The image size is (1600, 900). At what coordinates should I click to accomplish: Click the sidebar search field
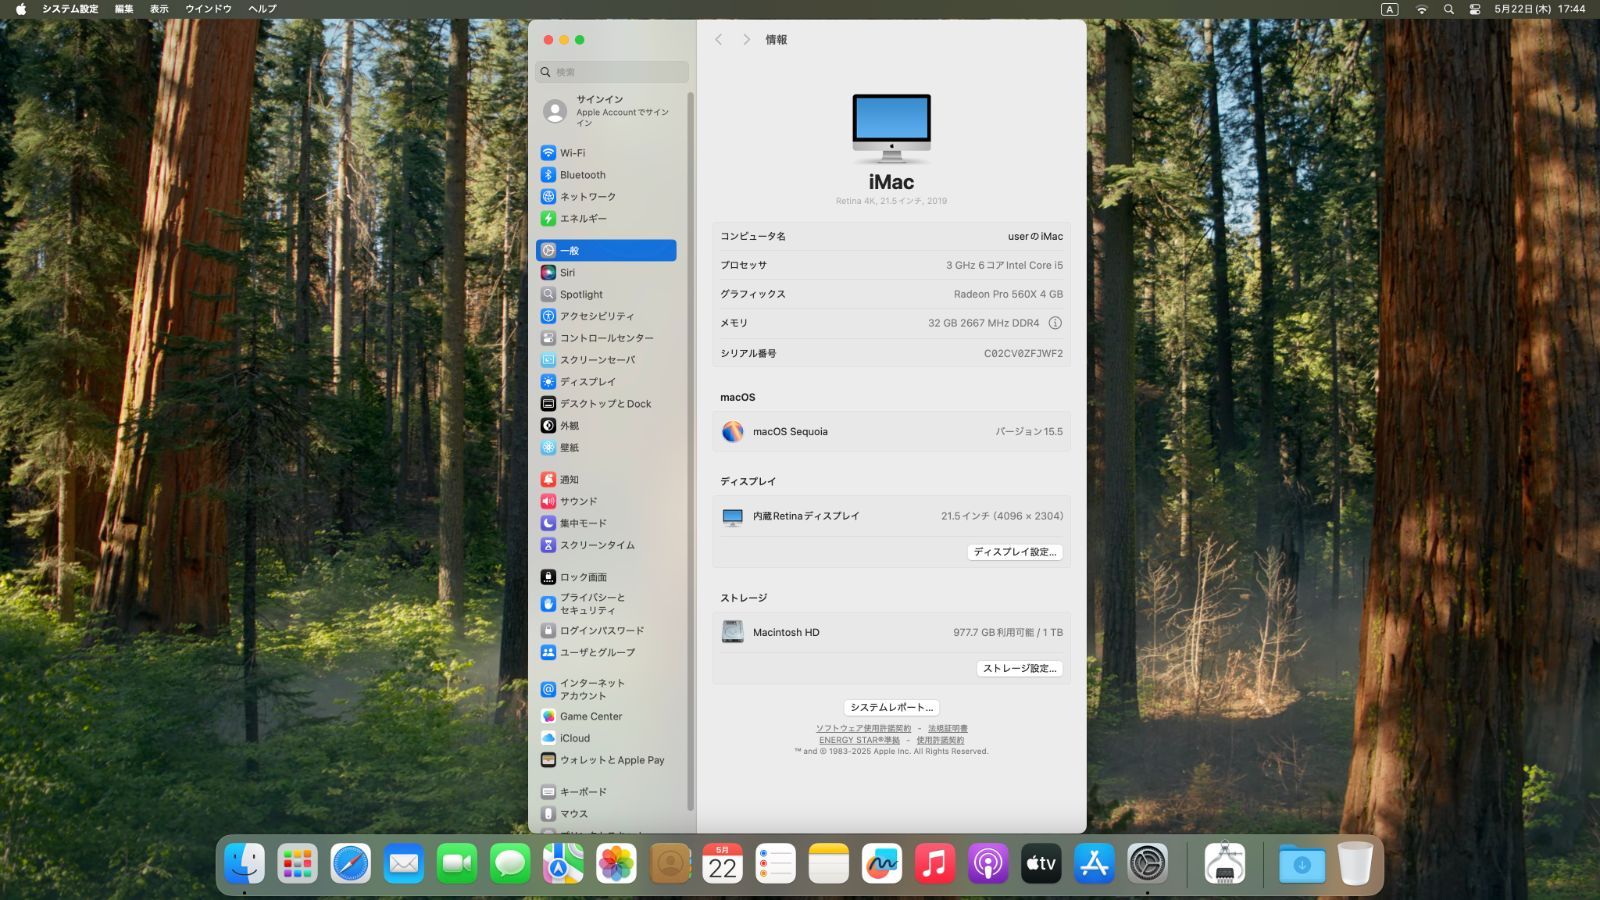(x=612, y=72)
